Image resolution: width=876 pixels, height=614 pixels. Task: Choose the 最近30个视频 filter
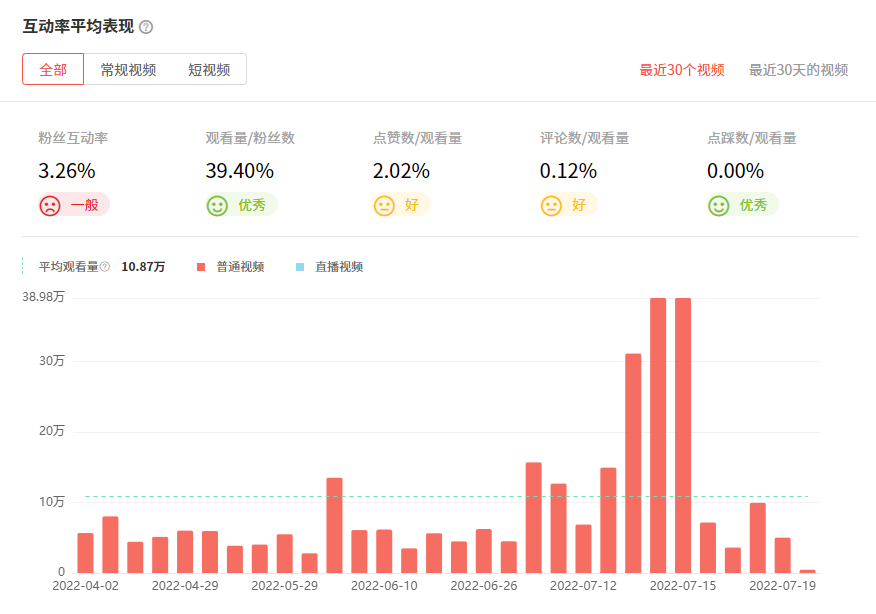[682, 70]
